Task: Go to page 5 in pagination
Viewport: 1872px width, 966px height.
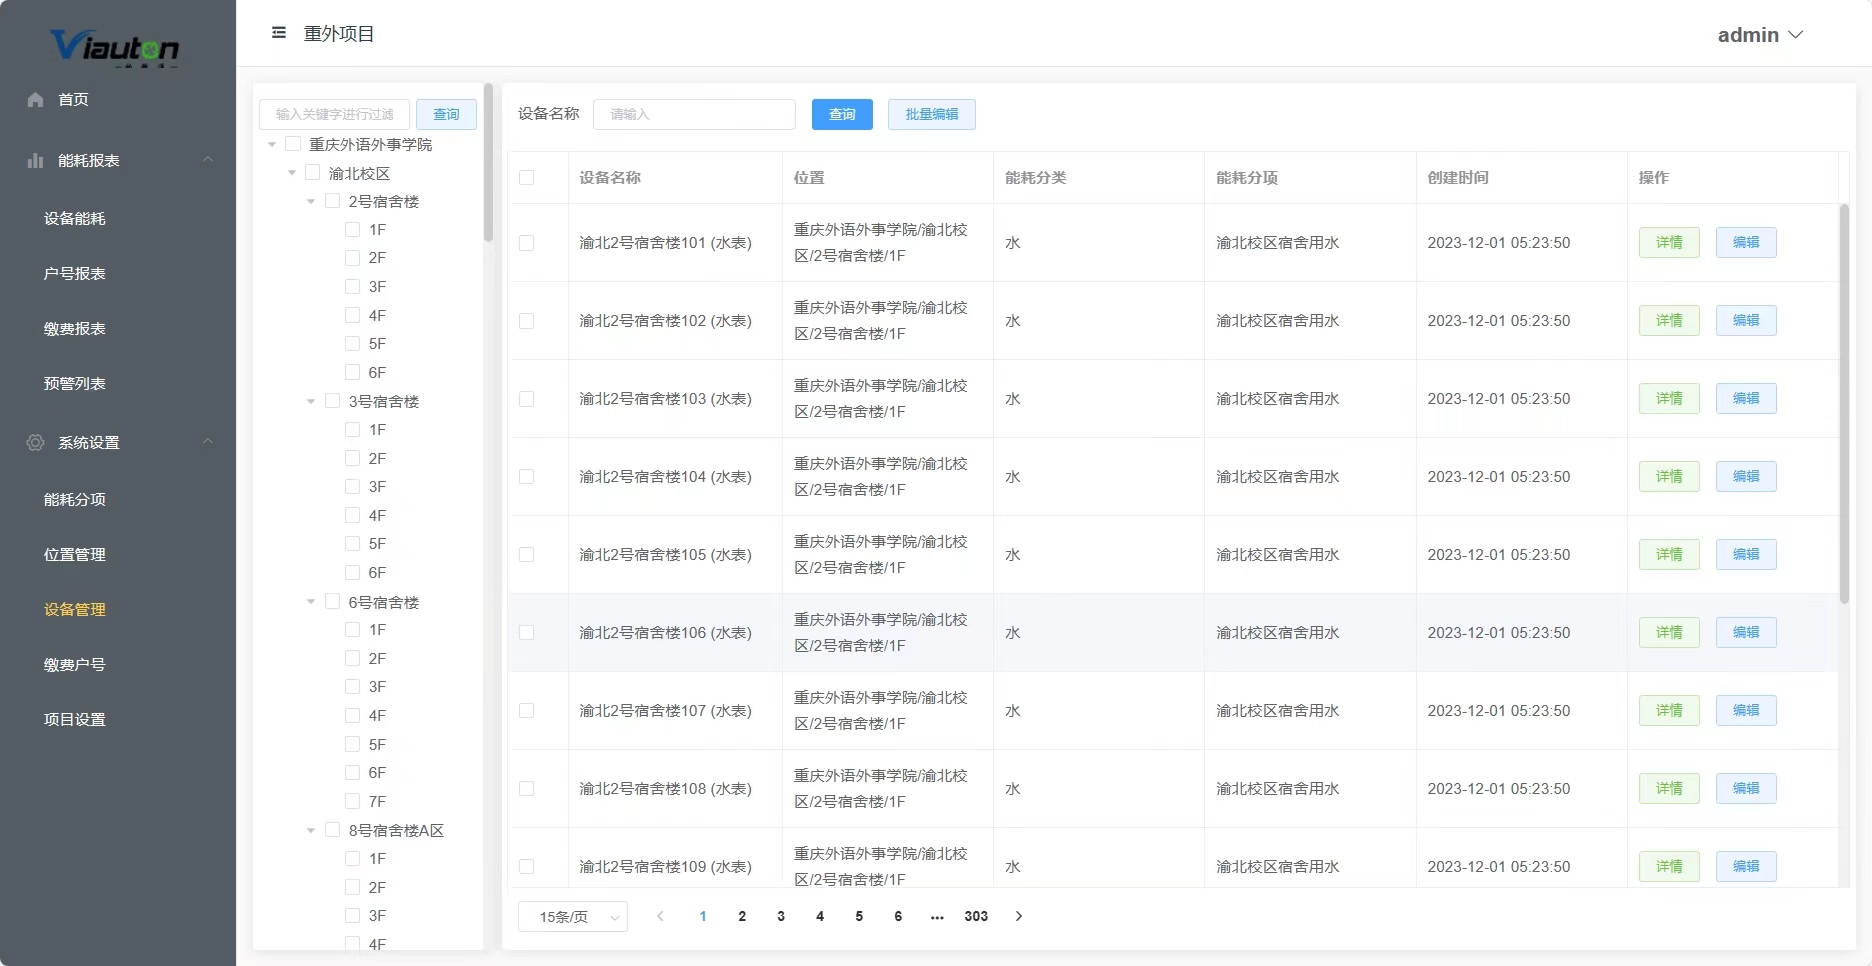Action: (859, 916)
